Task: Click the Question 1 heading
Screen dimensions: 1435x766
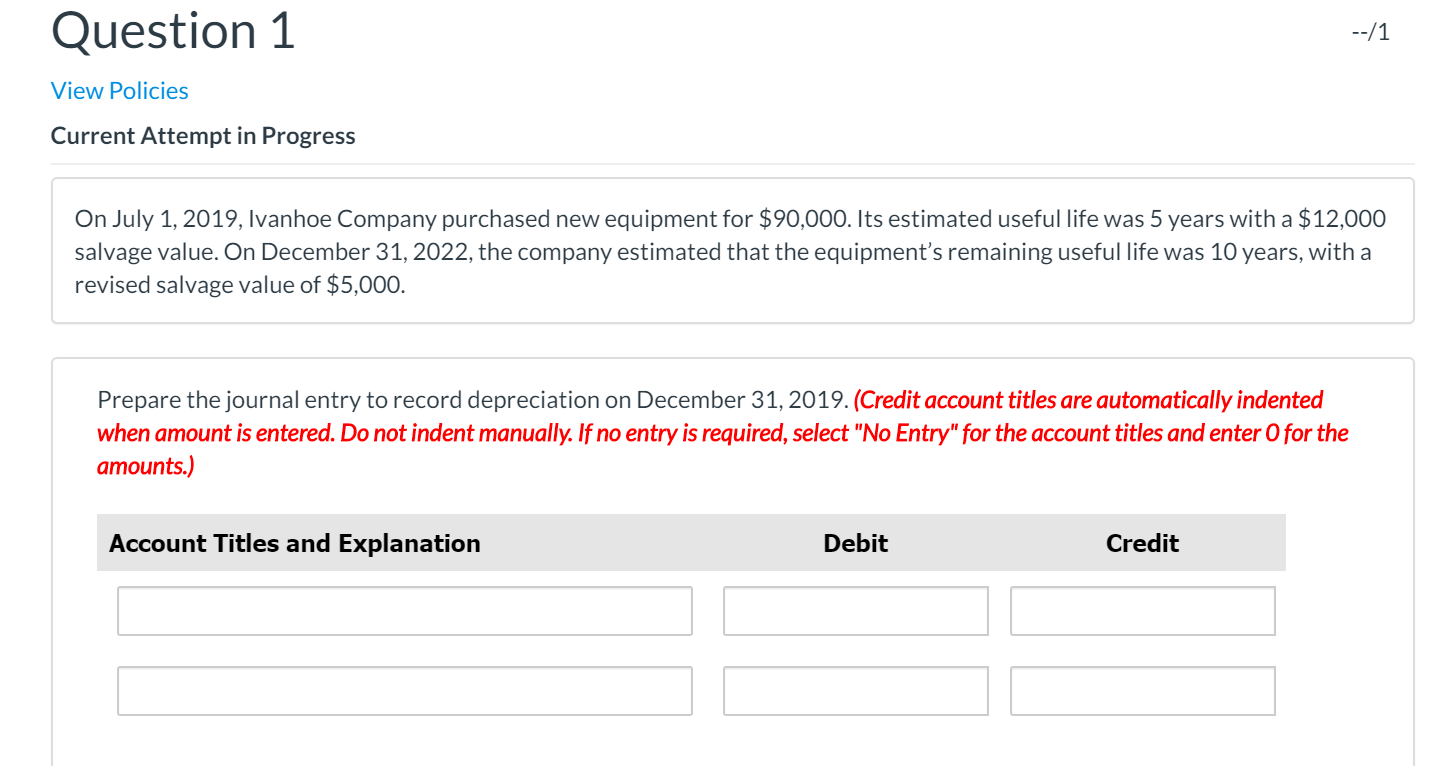Action: click(x=172, y=31)
